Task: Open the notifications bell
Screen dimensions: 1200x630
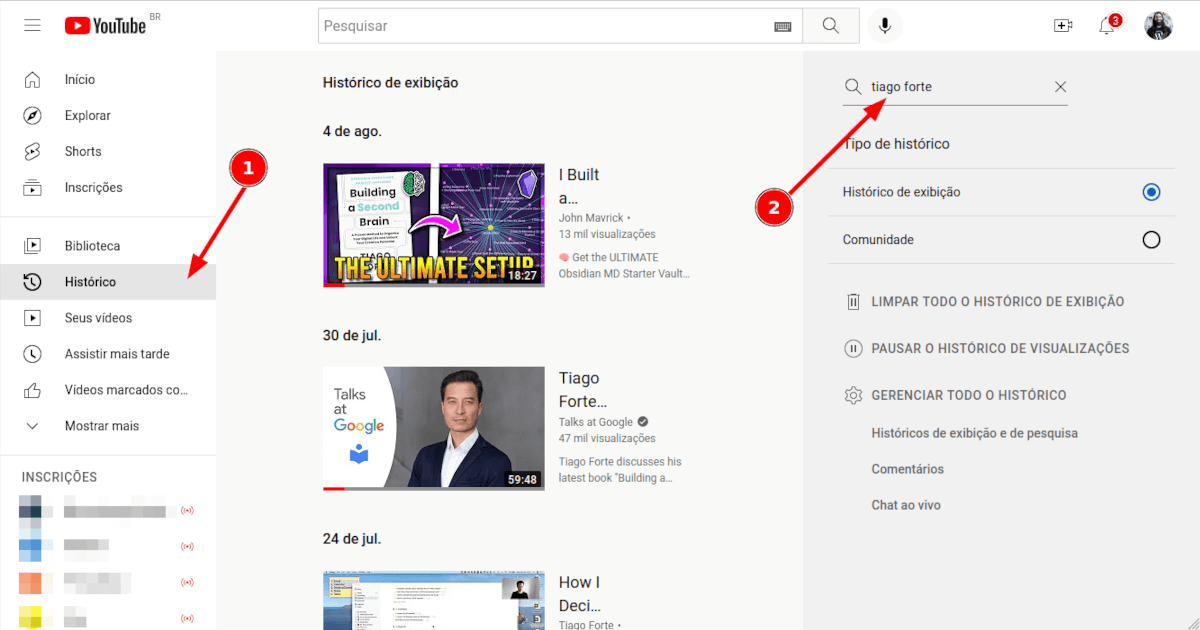Action: coord(1107,26)
